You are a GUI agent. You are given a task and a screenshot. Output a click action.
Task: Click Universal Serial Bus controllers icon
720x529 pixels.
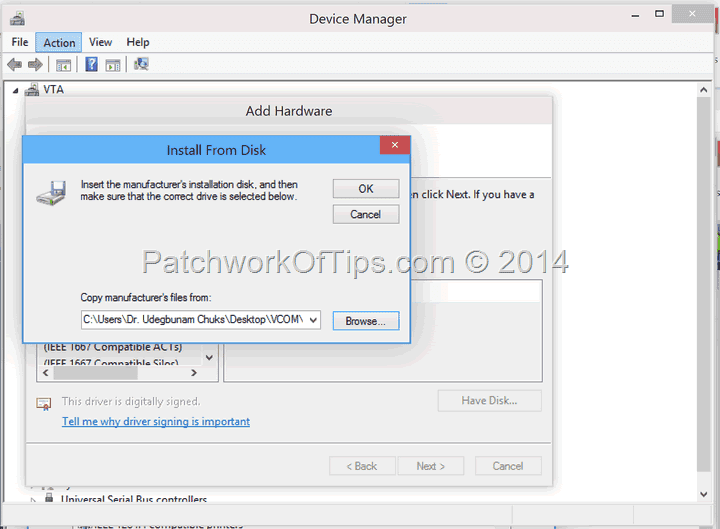49,498
